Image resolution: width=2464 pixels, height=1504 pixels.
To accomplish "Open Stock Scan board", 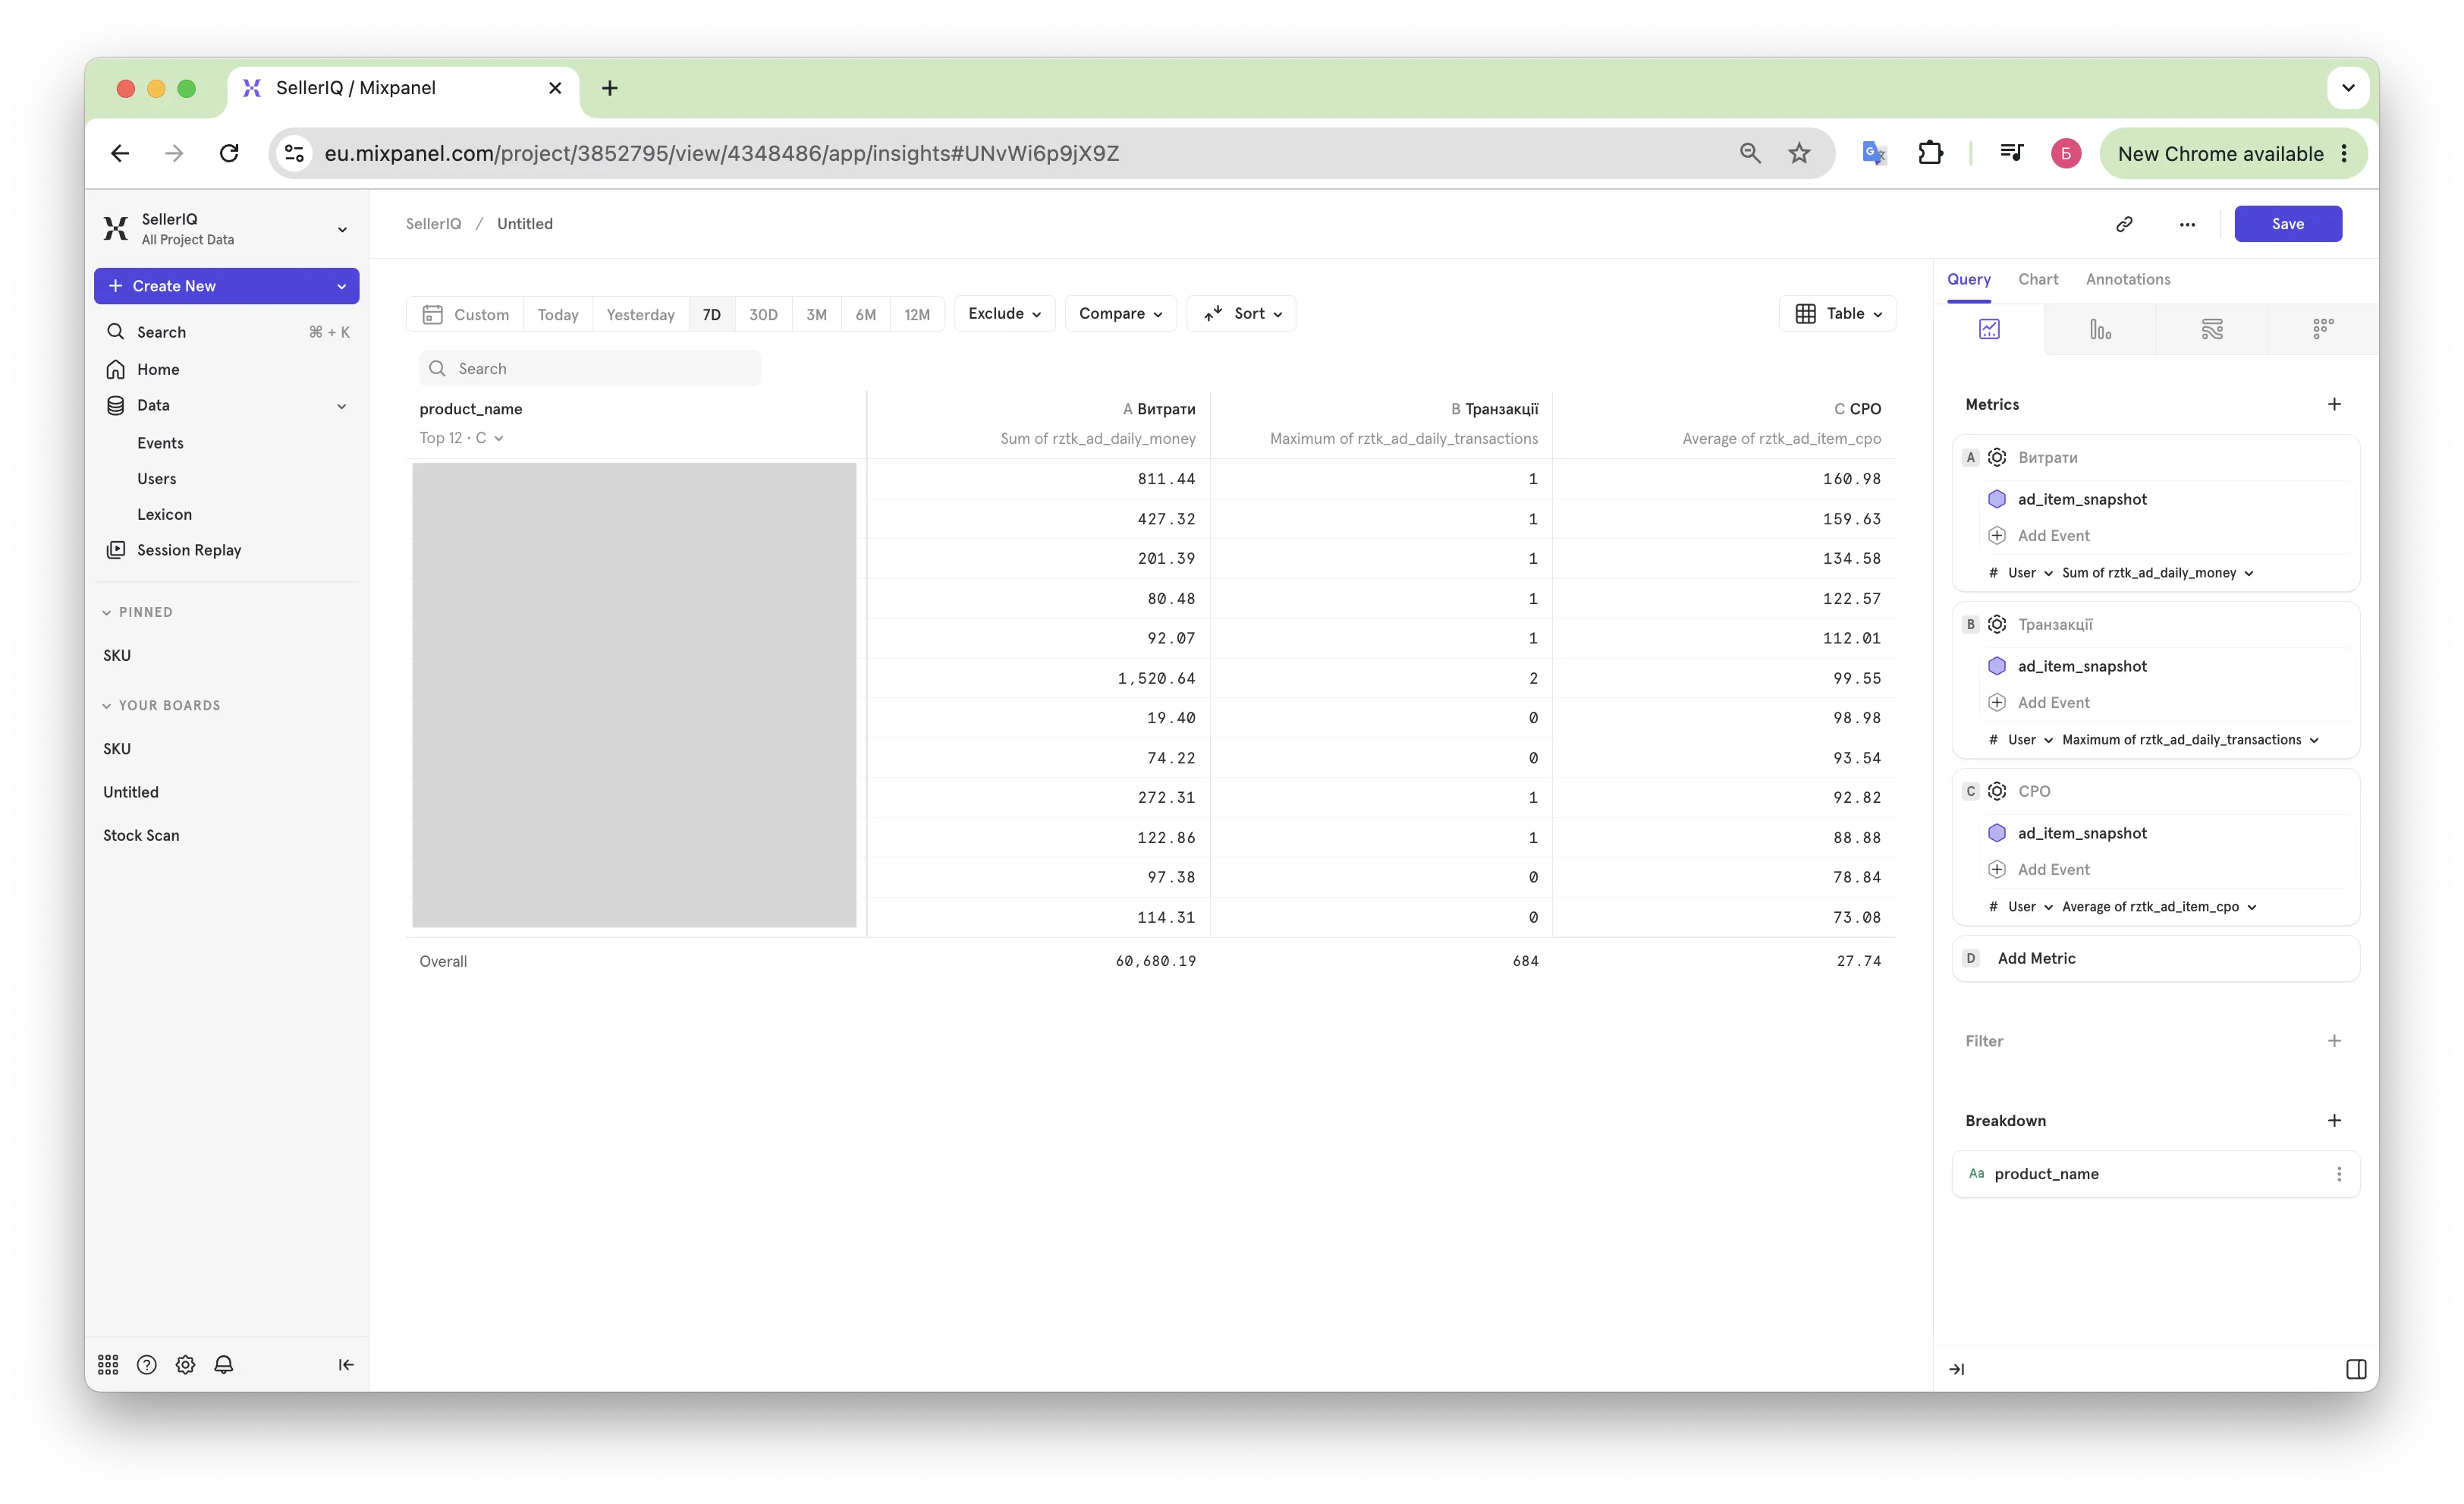I will (141, 835).
